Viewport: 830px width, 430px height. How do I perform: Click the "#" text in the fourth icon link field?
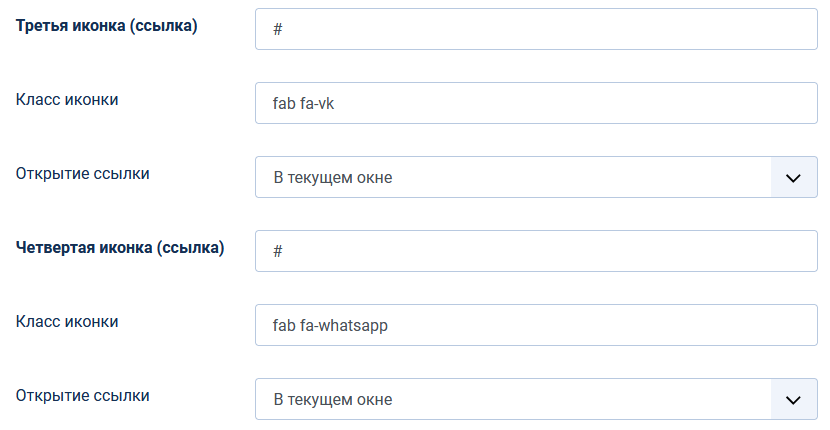279,251
